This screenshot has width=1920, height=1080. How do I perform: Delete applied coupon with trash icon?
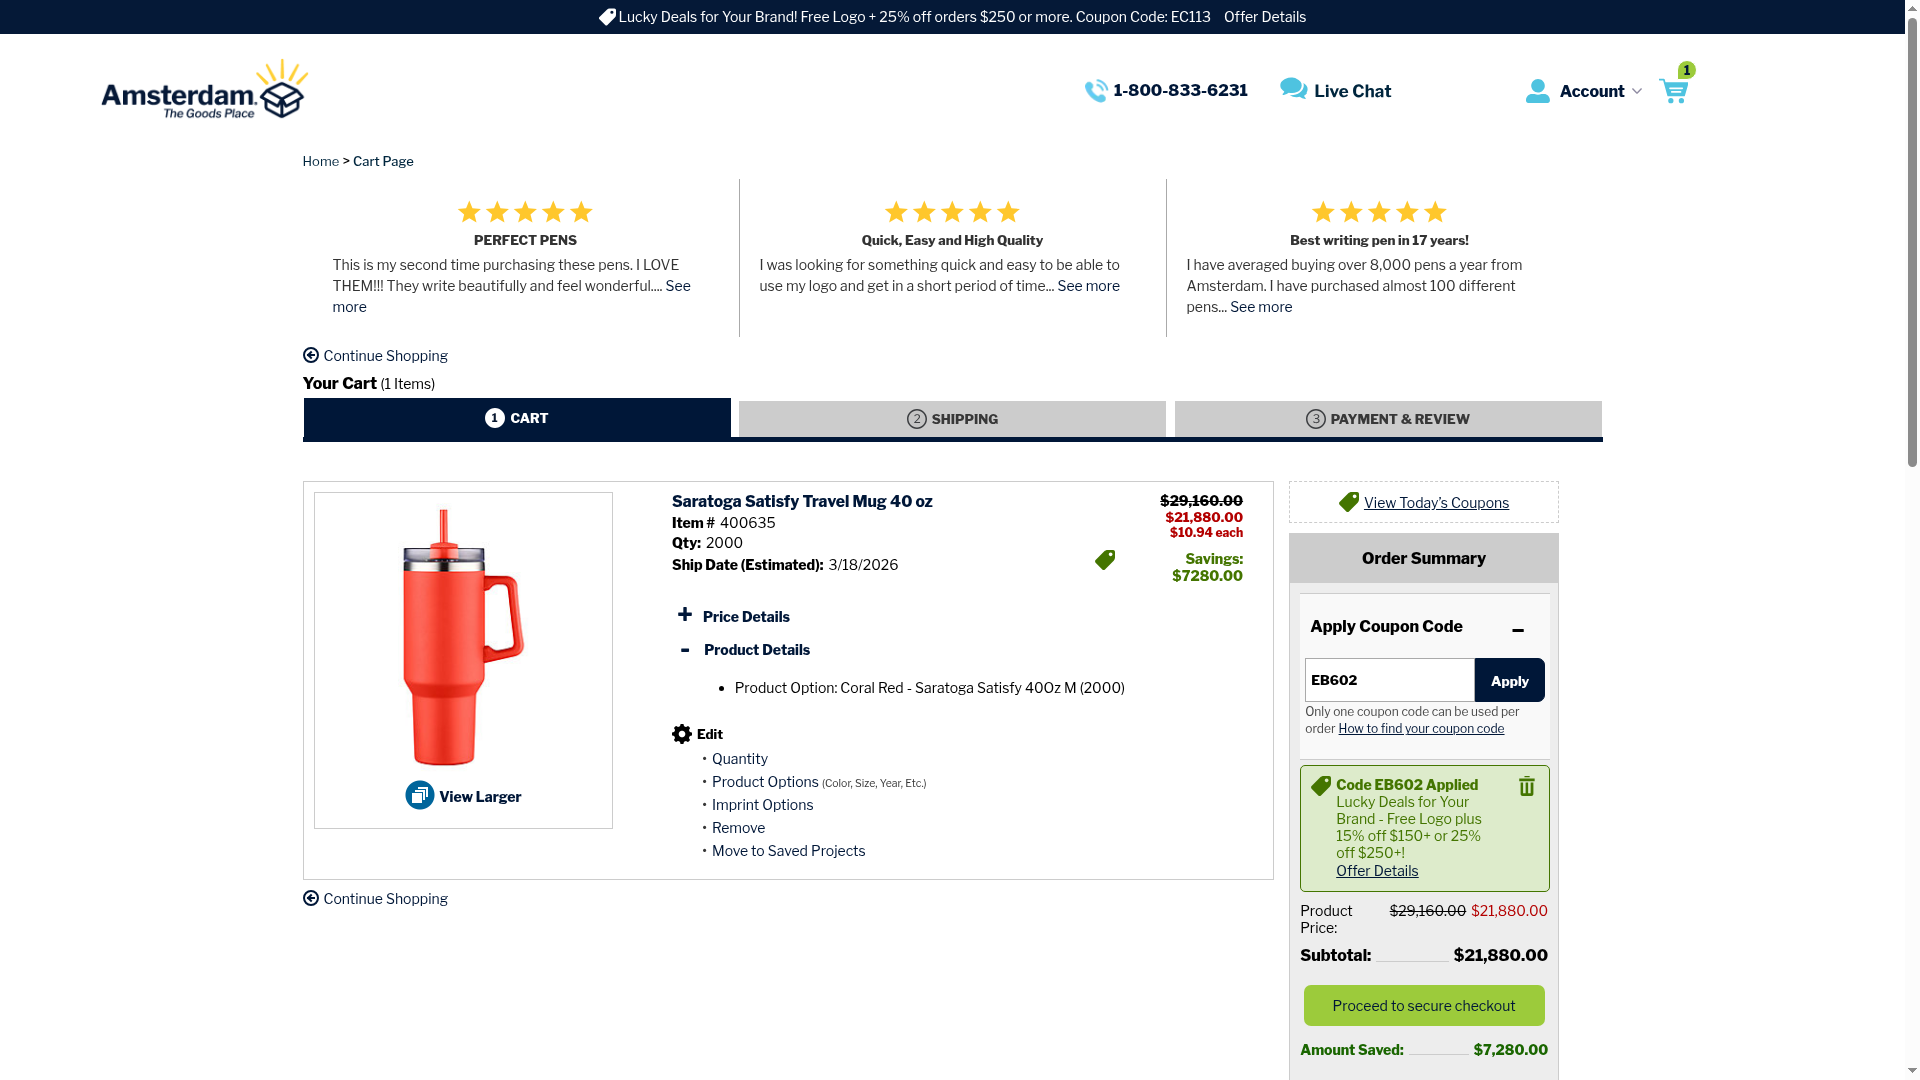click(1526, 787)
